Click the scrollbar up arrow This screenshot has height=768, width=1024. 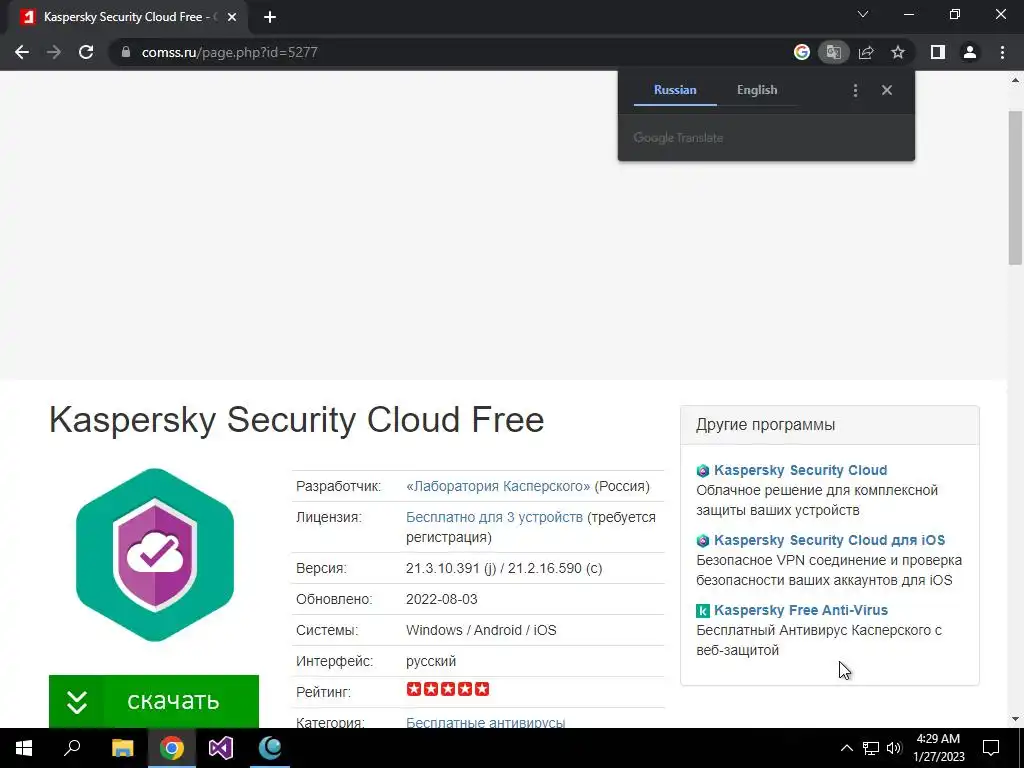point(1016,80)
